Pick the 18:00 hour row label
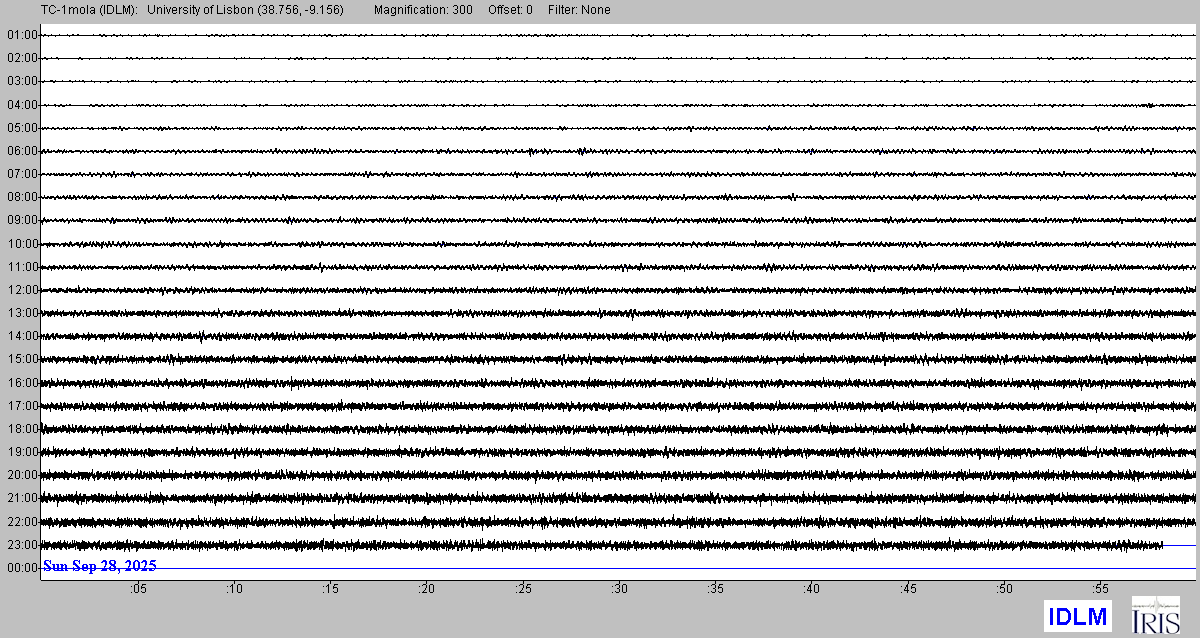The width and height of the screenshot is (1200, 638). pos(21,429)
